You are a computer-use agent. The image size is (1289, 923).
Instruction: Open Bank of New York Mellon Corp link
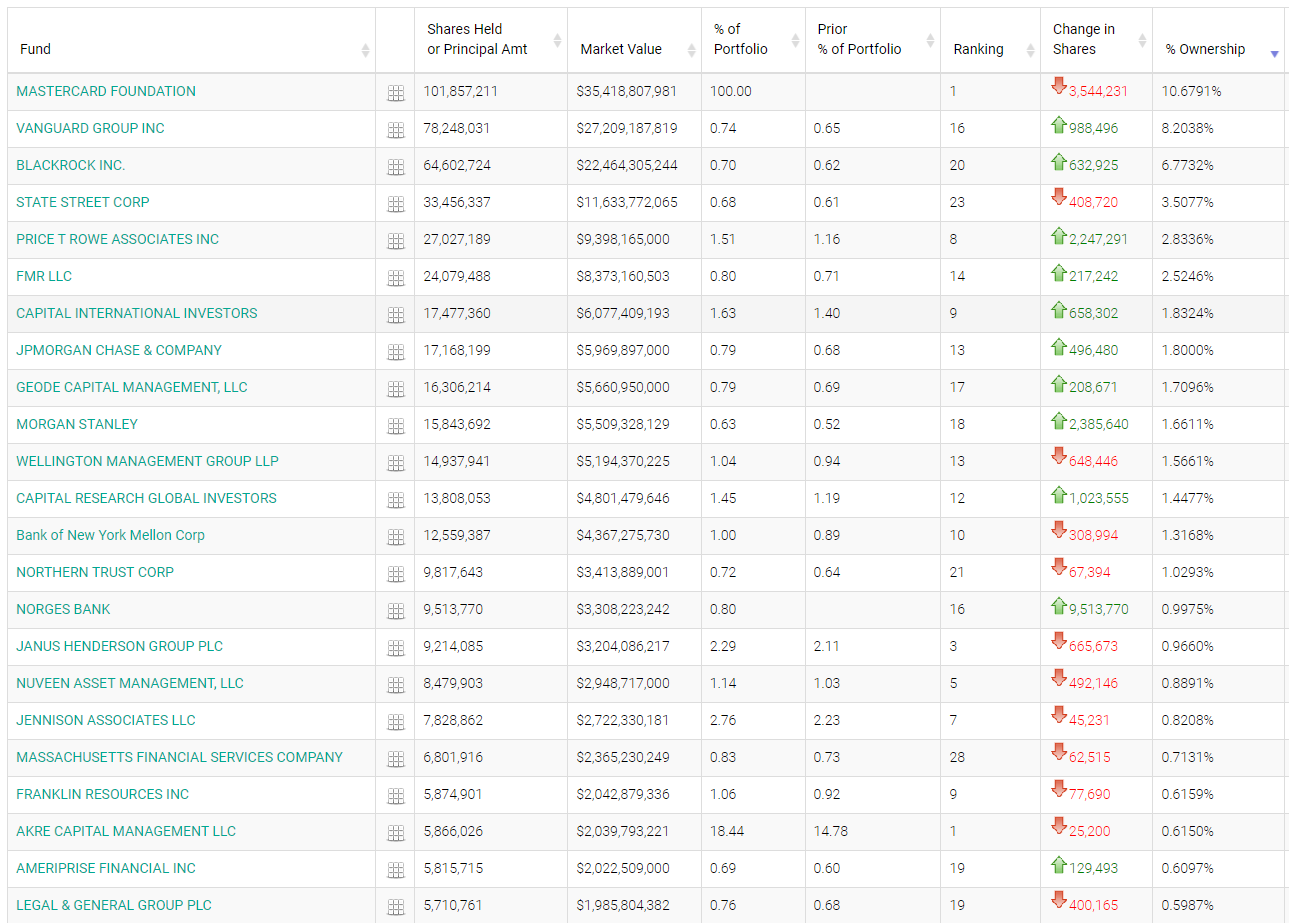110,535
